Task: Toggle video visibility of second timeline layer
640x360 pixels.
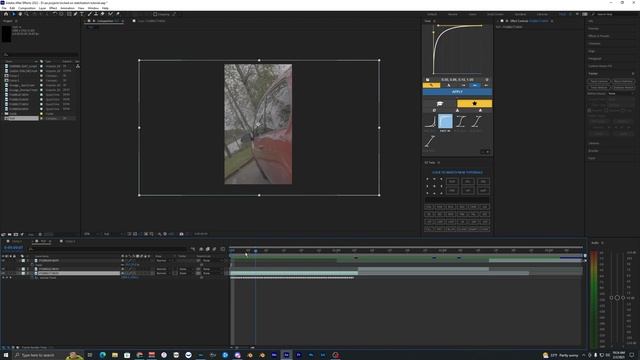Action: click(x=3, y=269)
